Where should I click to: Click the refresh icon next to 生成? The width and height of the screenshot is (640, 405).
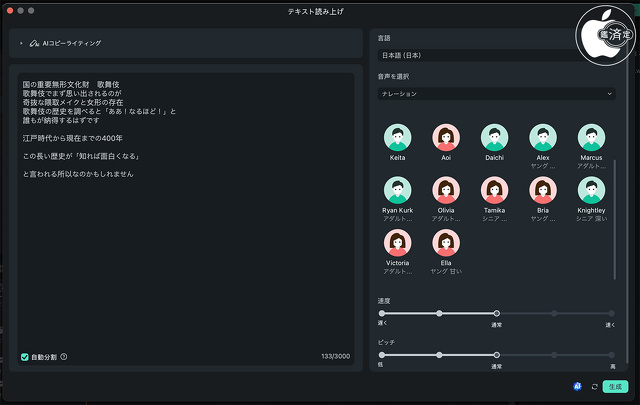pyautogui.click(x=594, y=386)
